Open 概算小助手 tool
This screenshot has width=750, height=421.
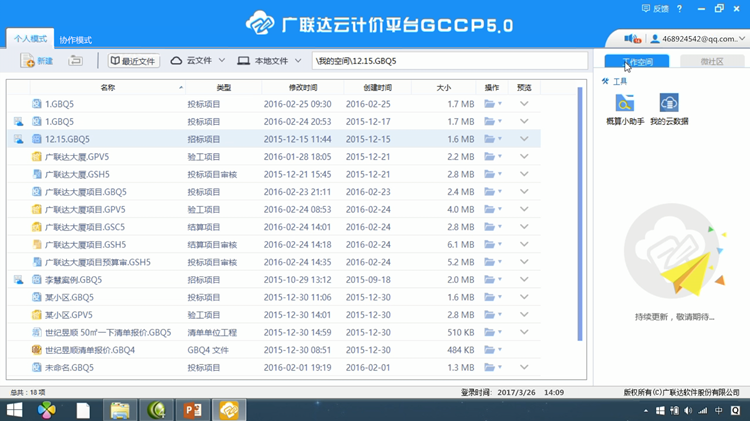625,110
